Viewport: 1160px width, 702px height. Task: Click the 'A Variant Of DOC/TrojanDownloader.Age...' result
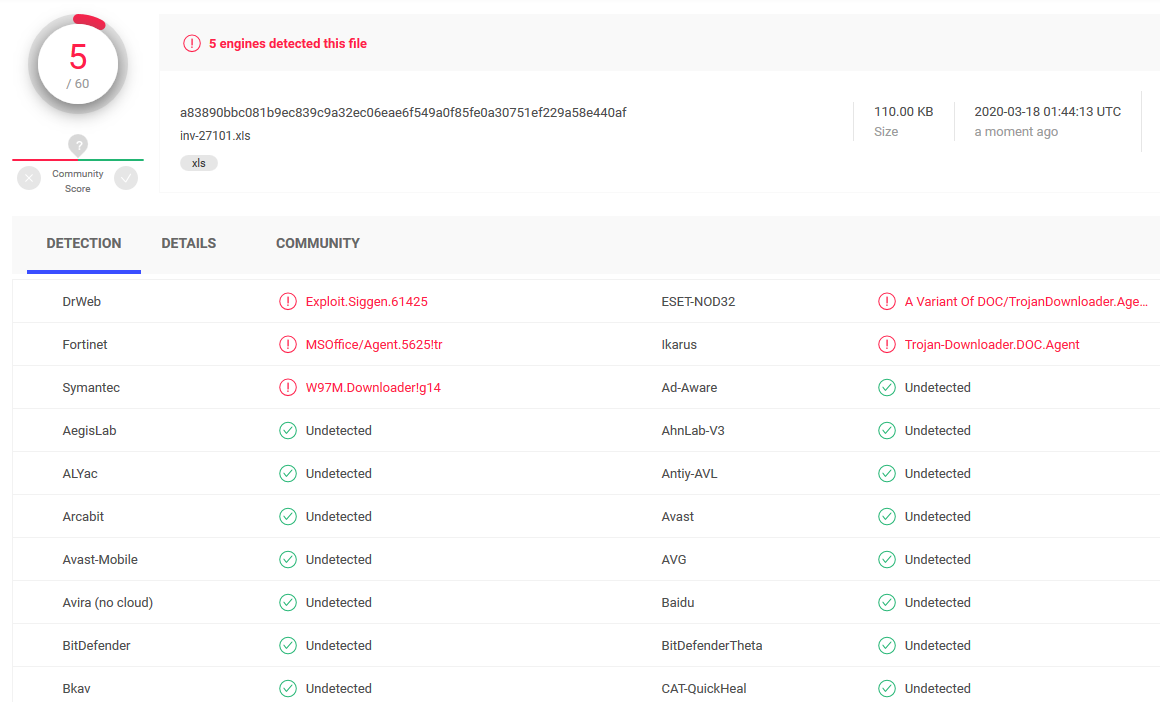pos(1026,302)
